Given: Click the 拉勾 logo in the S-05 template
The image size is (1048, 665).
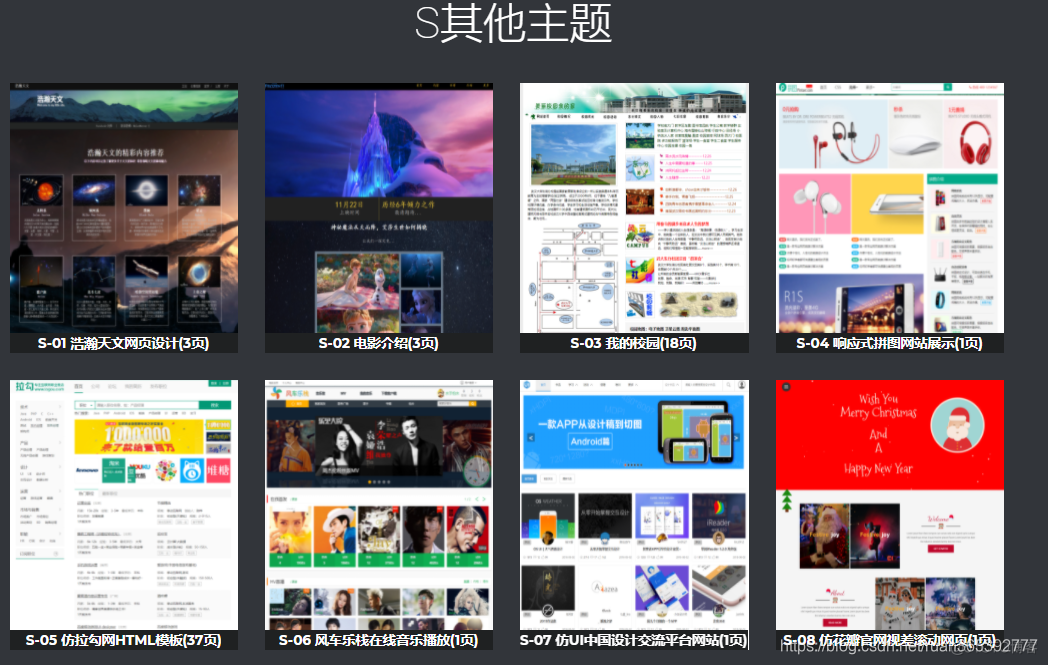Looking at the screenshot, I should (x=23, y=386).
